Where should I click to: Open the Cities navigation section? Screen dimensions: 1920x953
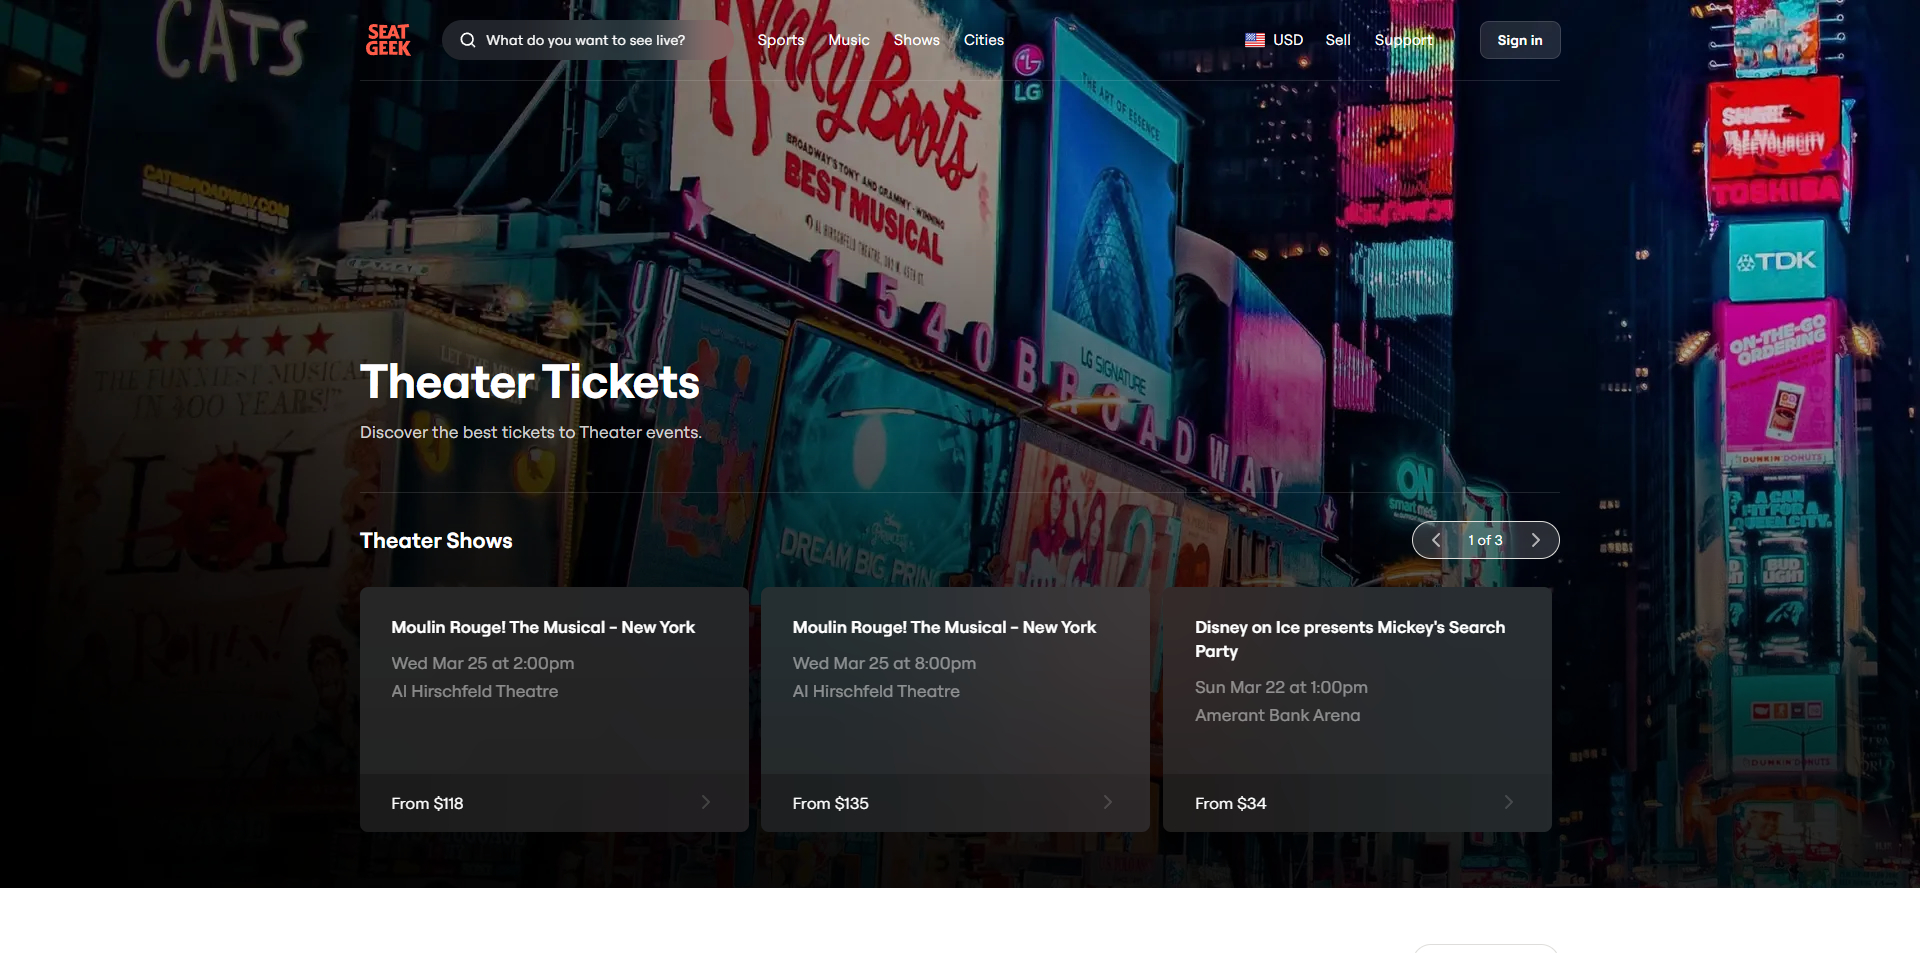pos(983,40)
